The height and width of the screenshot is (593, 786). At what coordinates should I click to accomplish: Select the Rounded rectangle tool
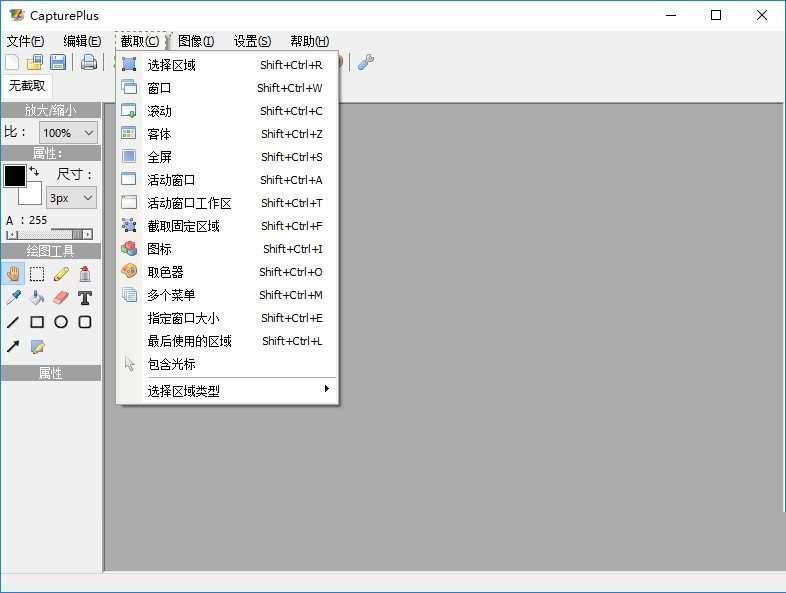tap(85, 322)
